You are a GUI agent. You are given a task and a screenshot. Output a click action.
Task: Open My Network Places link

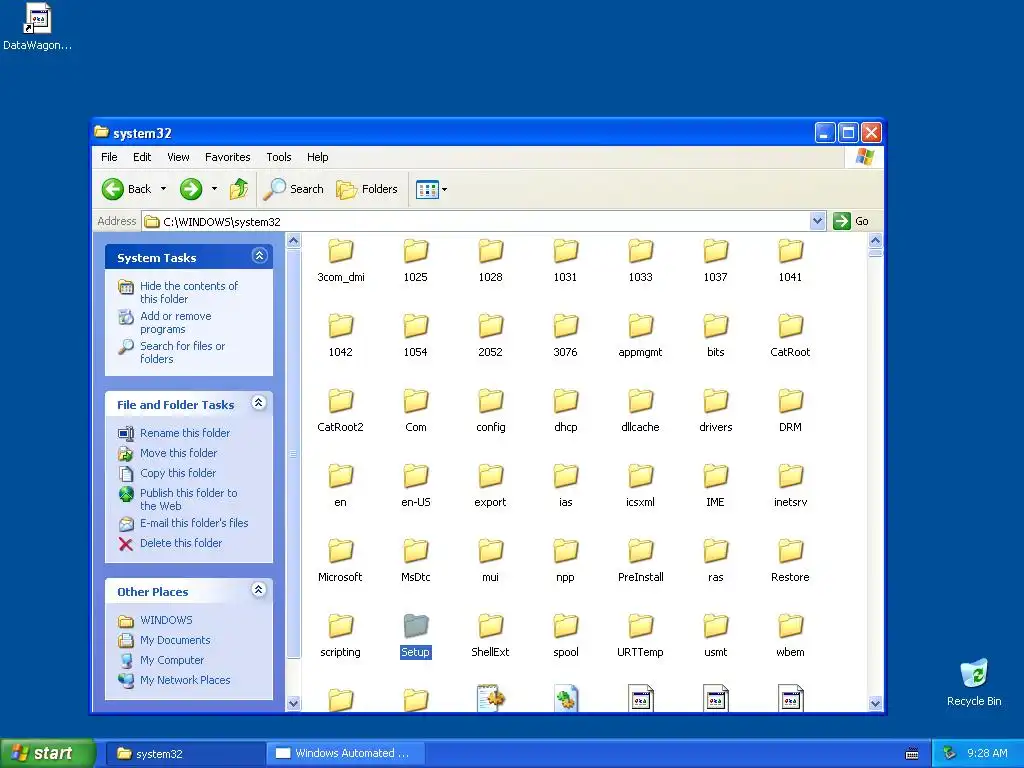(x=185, y=680)
